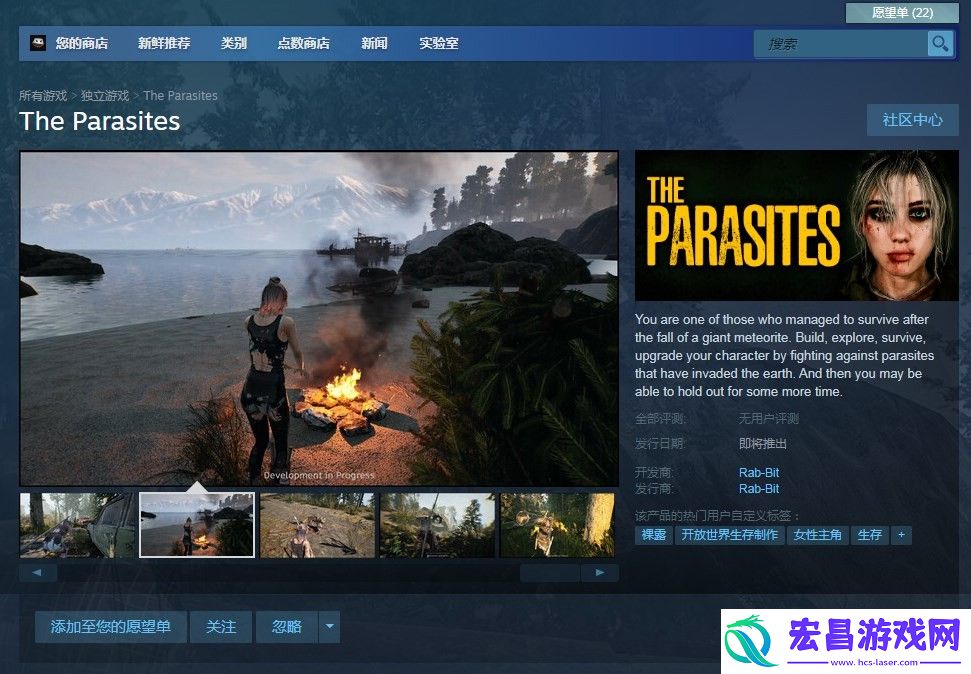Select the fifth thumbnail with glowing forest fight
Screen dimensions: 971x674
click(557, 525)
